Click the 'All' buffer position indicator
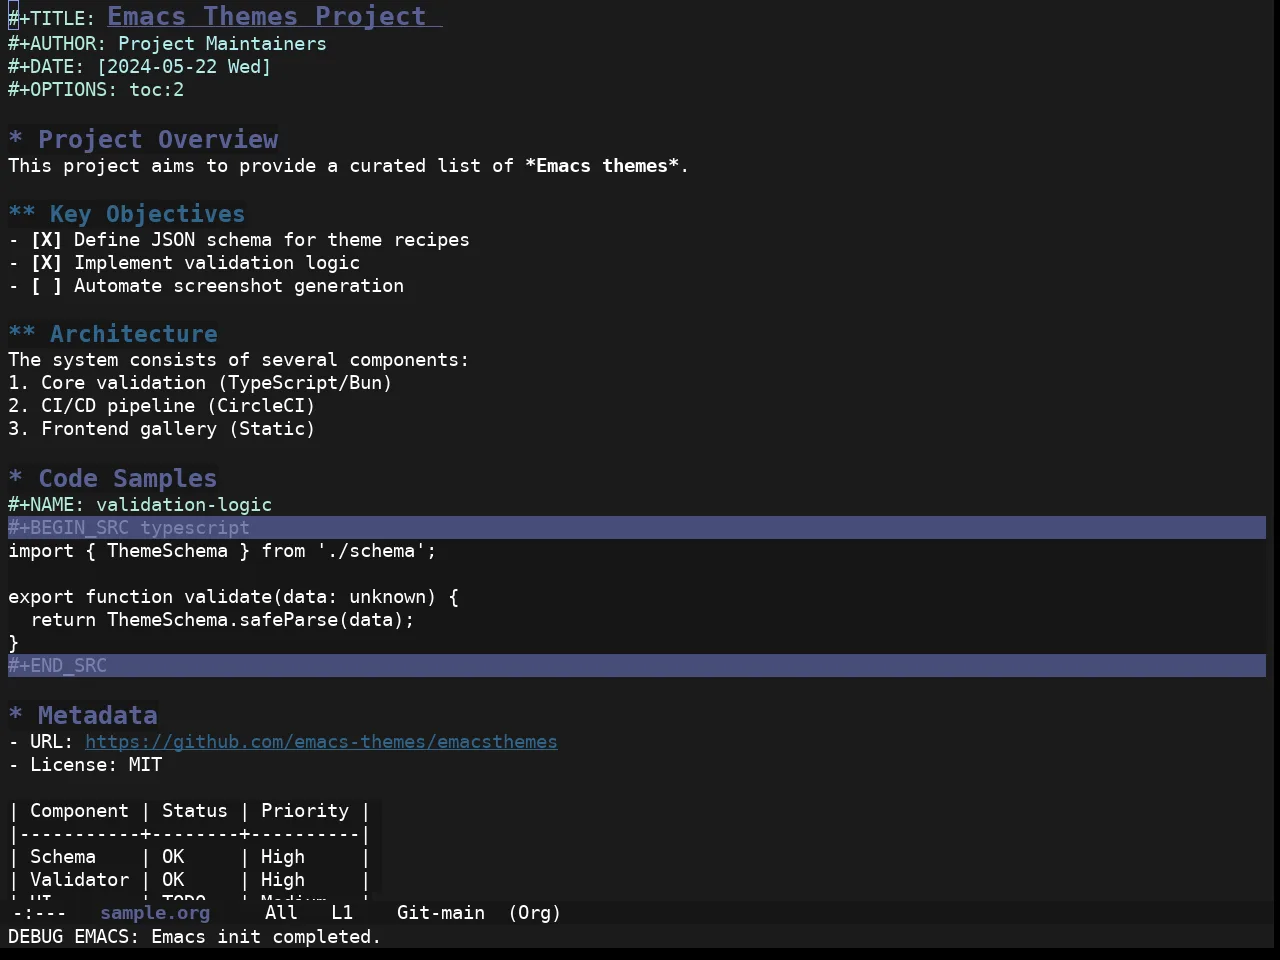 [x=281, y=913]
